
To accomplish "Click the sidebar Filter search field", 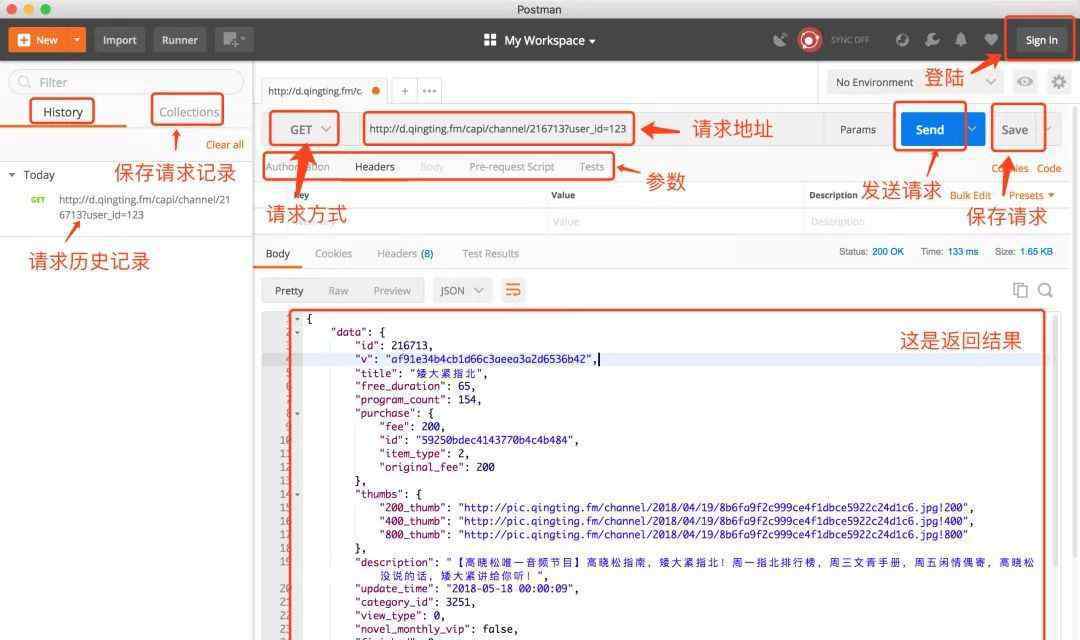I will (x=126, y=82).
